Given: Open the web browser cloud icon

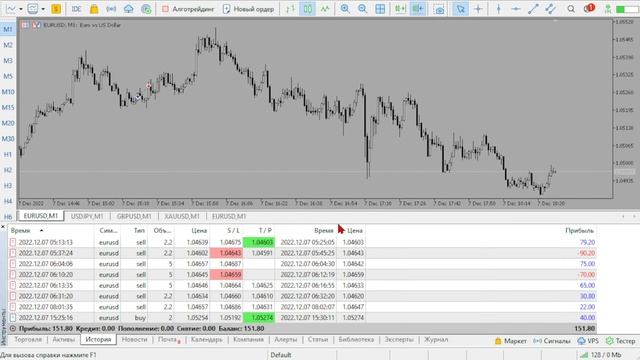Looking at the screenshot, I should tap(146, 9).
